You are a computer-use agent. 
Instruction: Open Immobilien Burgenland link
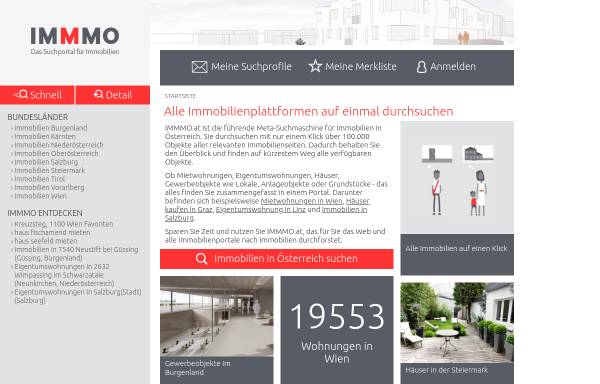coord(51,128)
